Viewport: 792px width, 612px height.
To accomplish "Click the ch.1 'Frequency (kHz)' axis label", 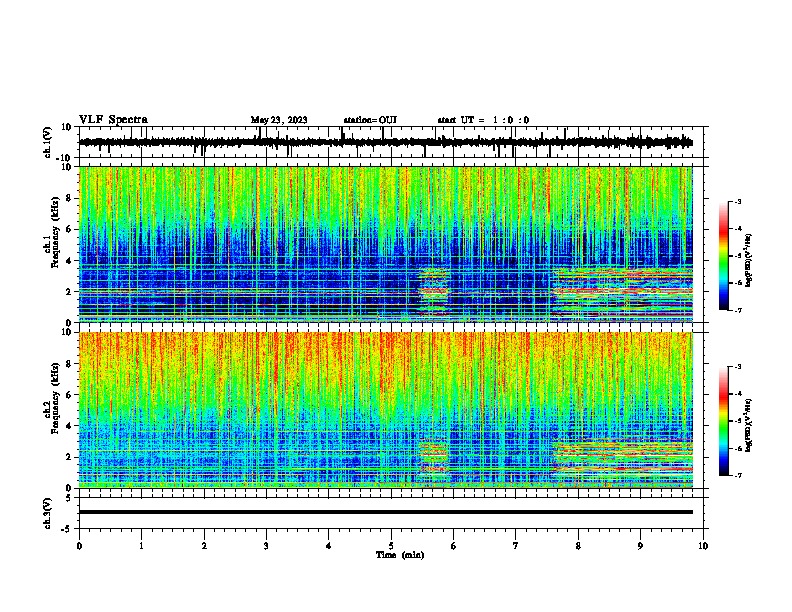I will coord(55,232).
